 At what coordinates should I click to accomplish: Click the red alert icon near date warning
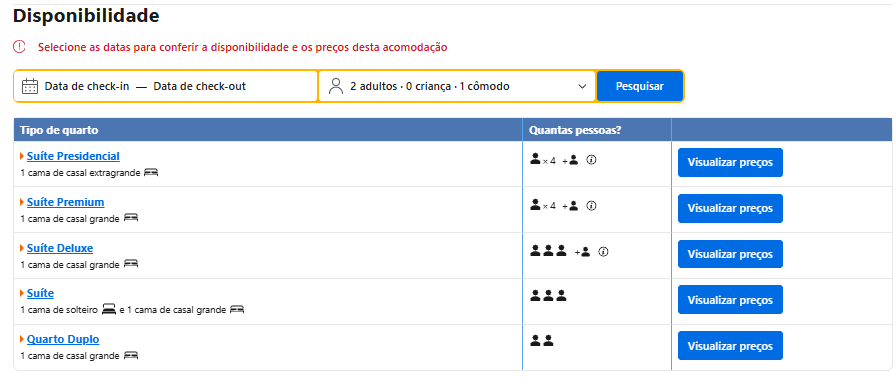(x=19, y=47)
